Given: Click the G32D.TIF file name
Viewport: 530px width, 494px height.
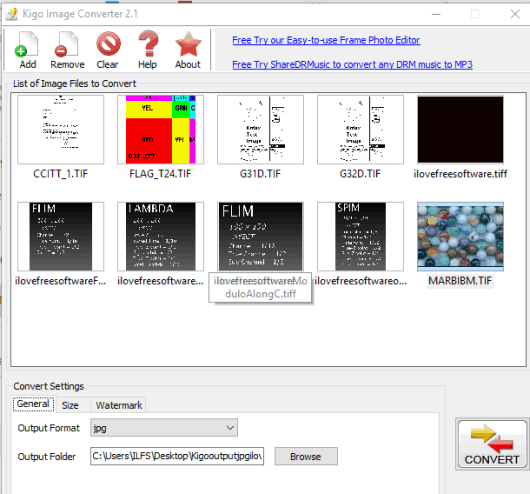Looking at the screenshot, I should tap(360, 174).
